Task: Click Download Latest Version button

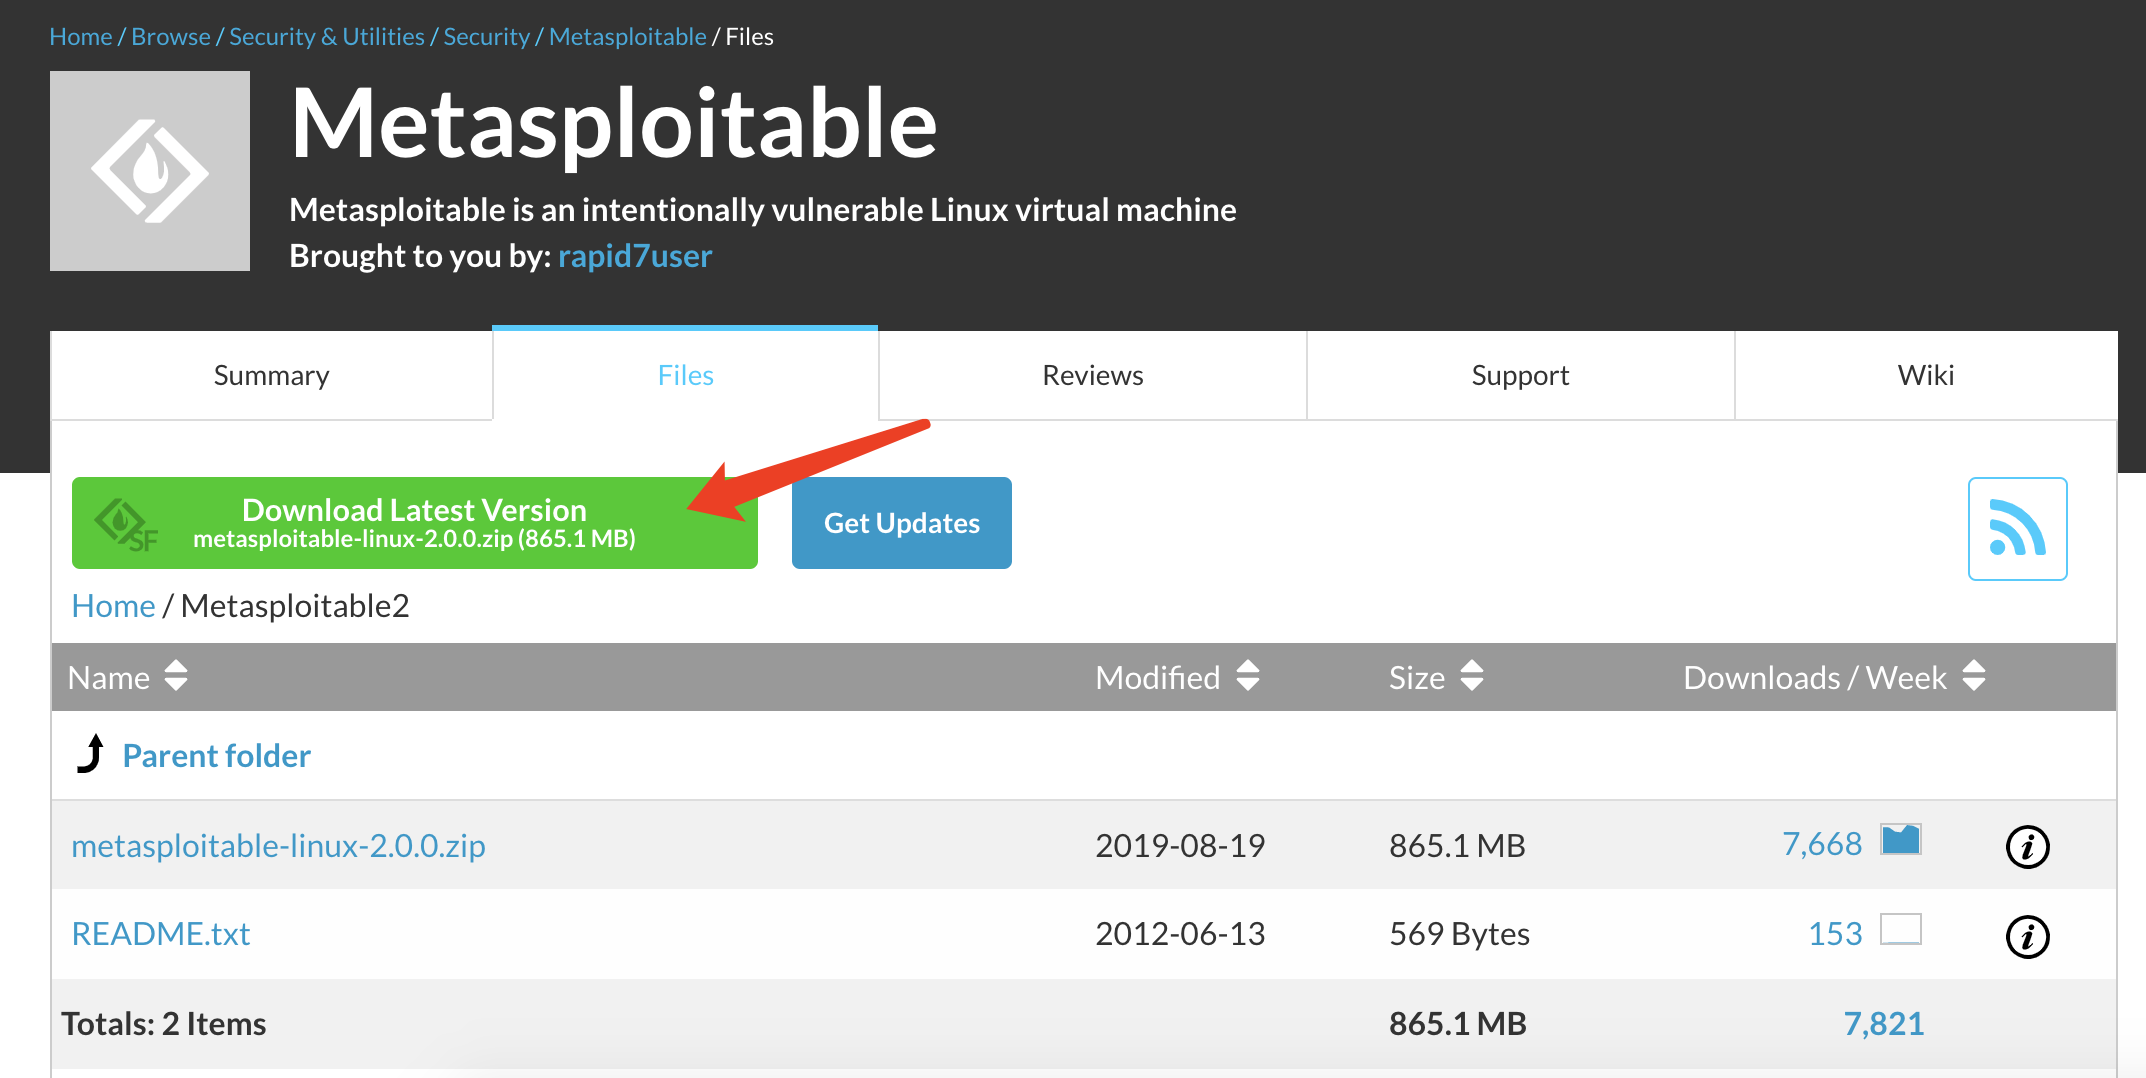Action: pos(414,523)
